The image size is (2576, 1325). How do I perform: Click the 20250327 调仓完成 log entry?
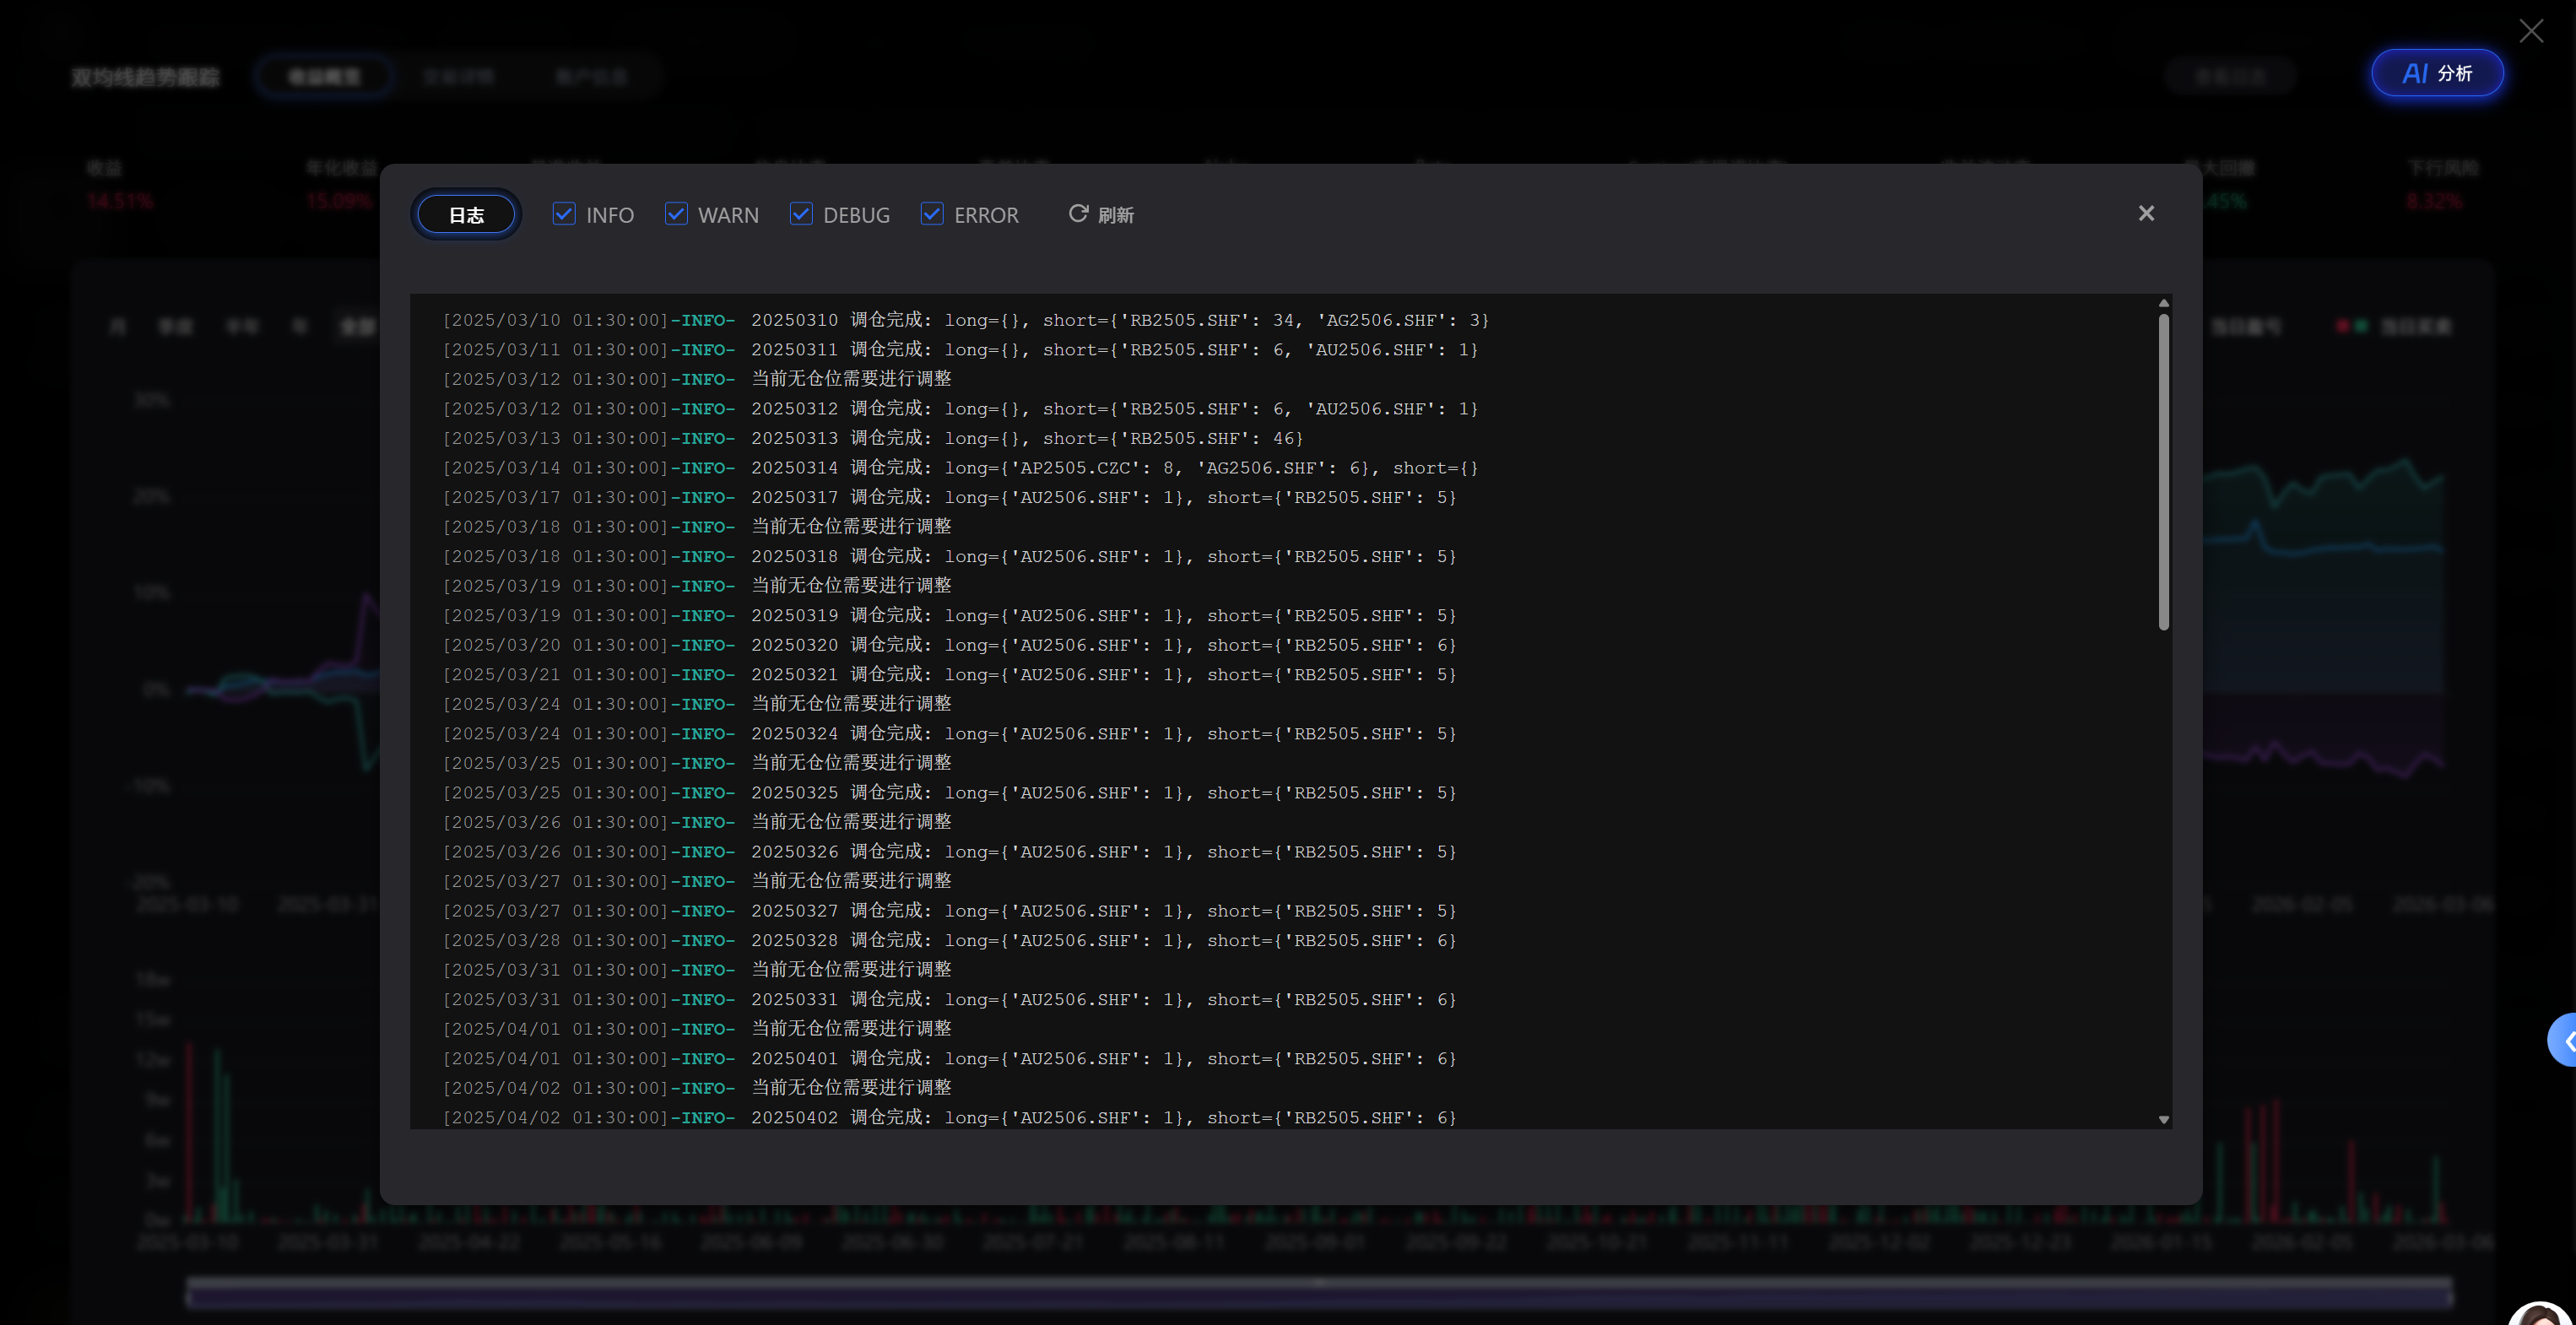pos(950,911)
